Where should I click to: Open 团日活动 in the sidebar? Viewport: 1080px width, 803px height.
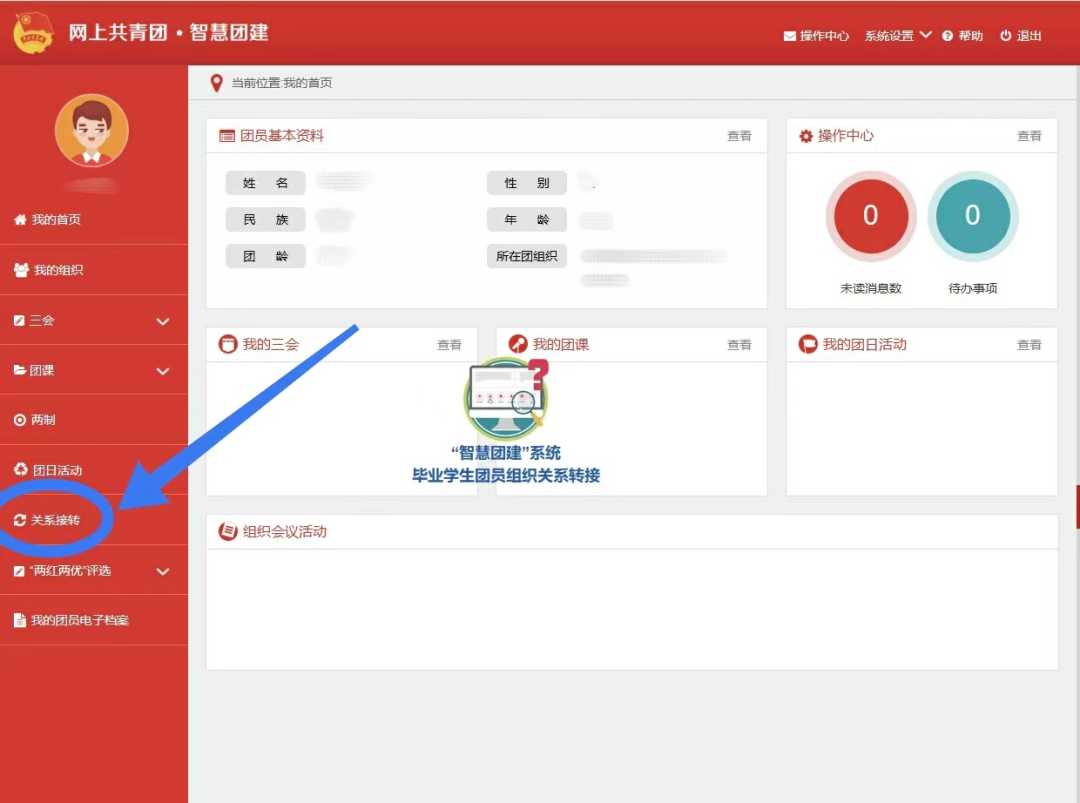point(58,470)
